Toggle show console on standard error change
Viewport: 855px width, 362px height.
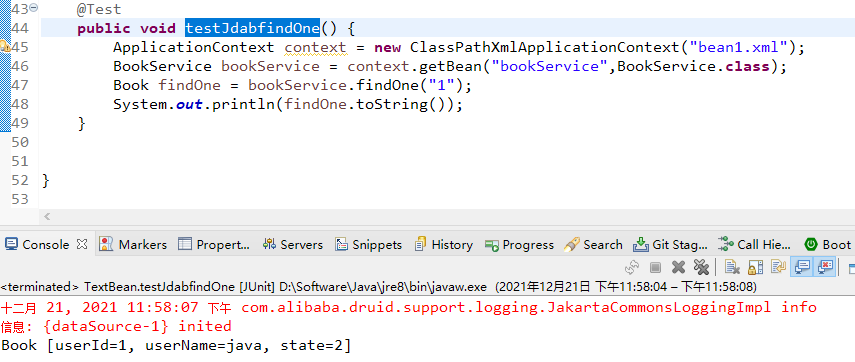point(825,267)
